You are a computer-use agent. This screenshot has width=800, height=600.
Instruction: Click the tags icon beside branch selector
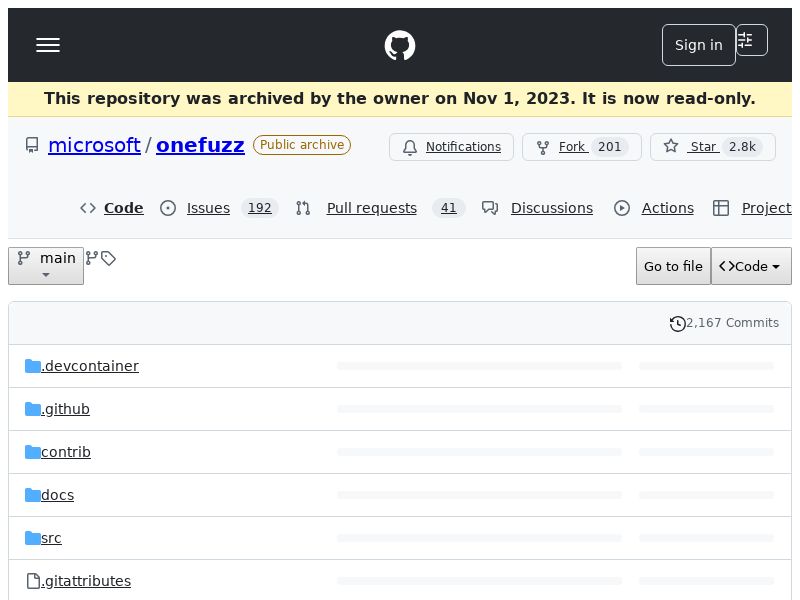coord(109,258)
